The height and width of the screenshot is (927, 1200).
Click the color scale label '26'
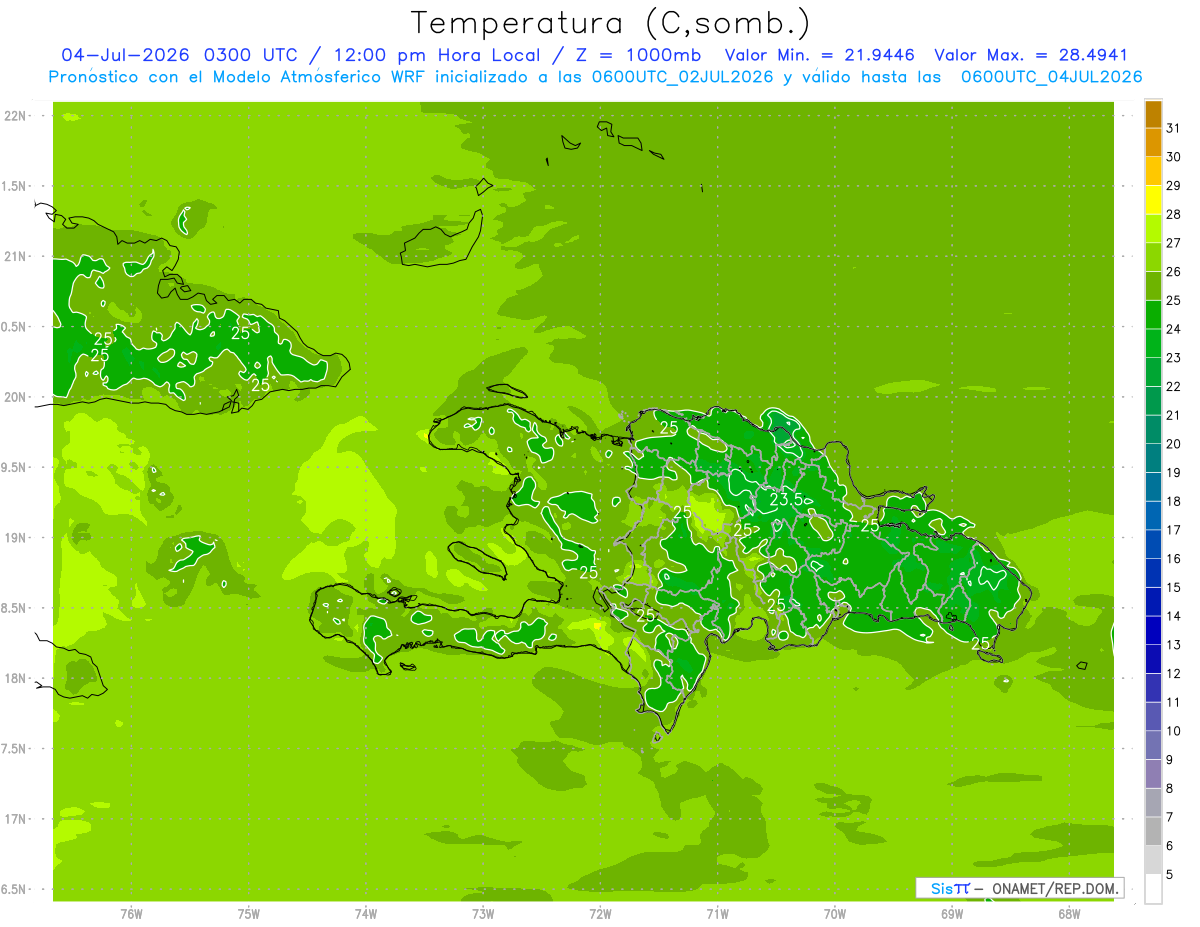pos(1174,271)
